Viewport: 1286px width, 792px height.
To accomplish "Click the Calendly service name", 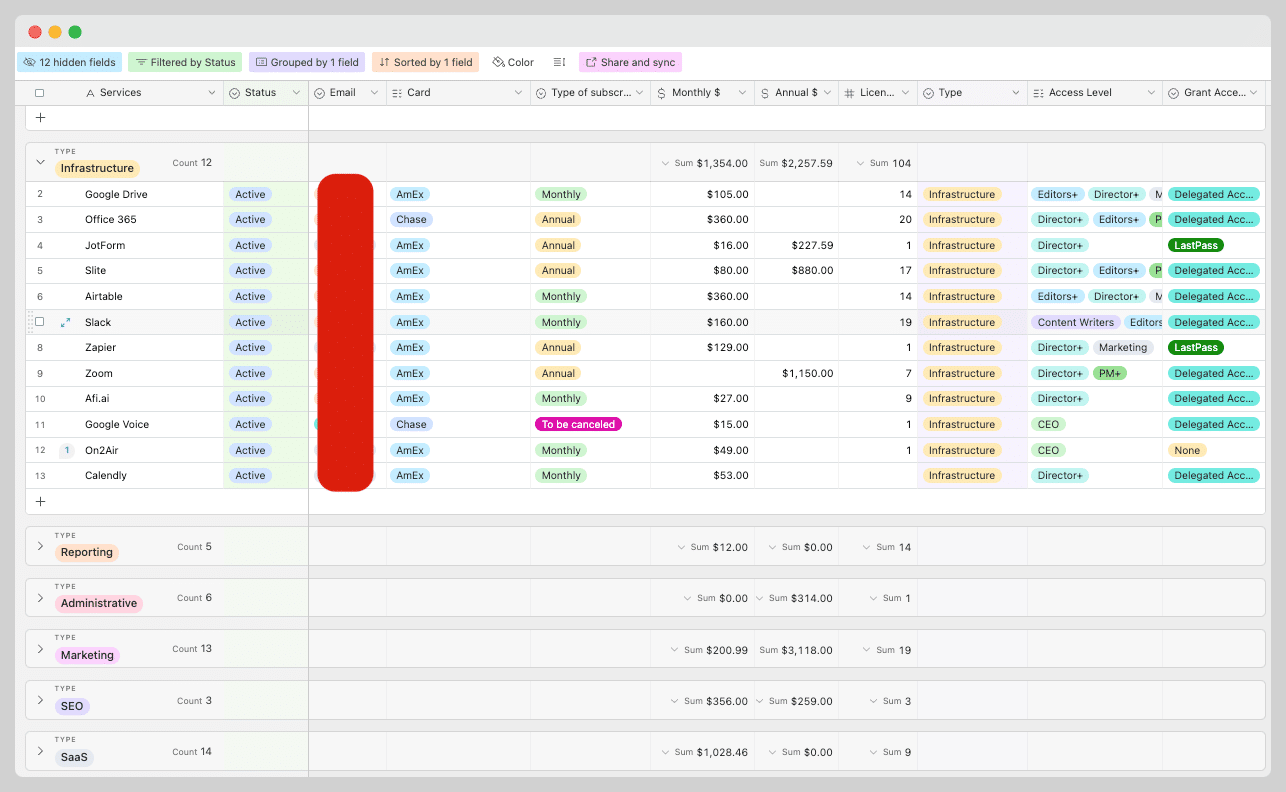I will point(106,475).
